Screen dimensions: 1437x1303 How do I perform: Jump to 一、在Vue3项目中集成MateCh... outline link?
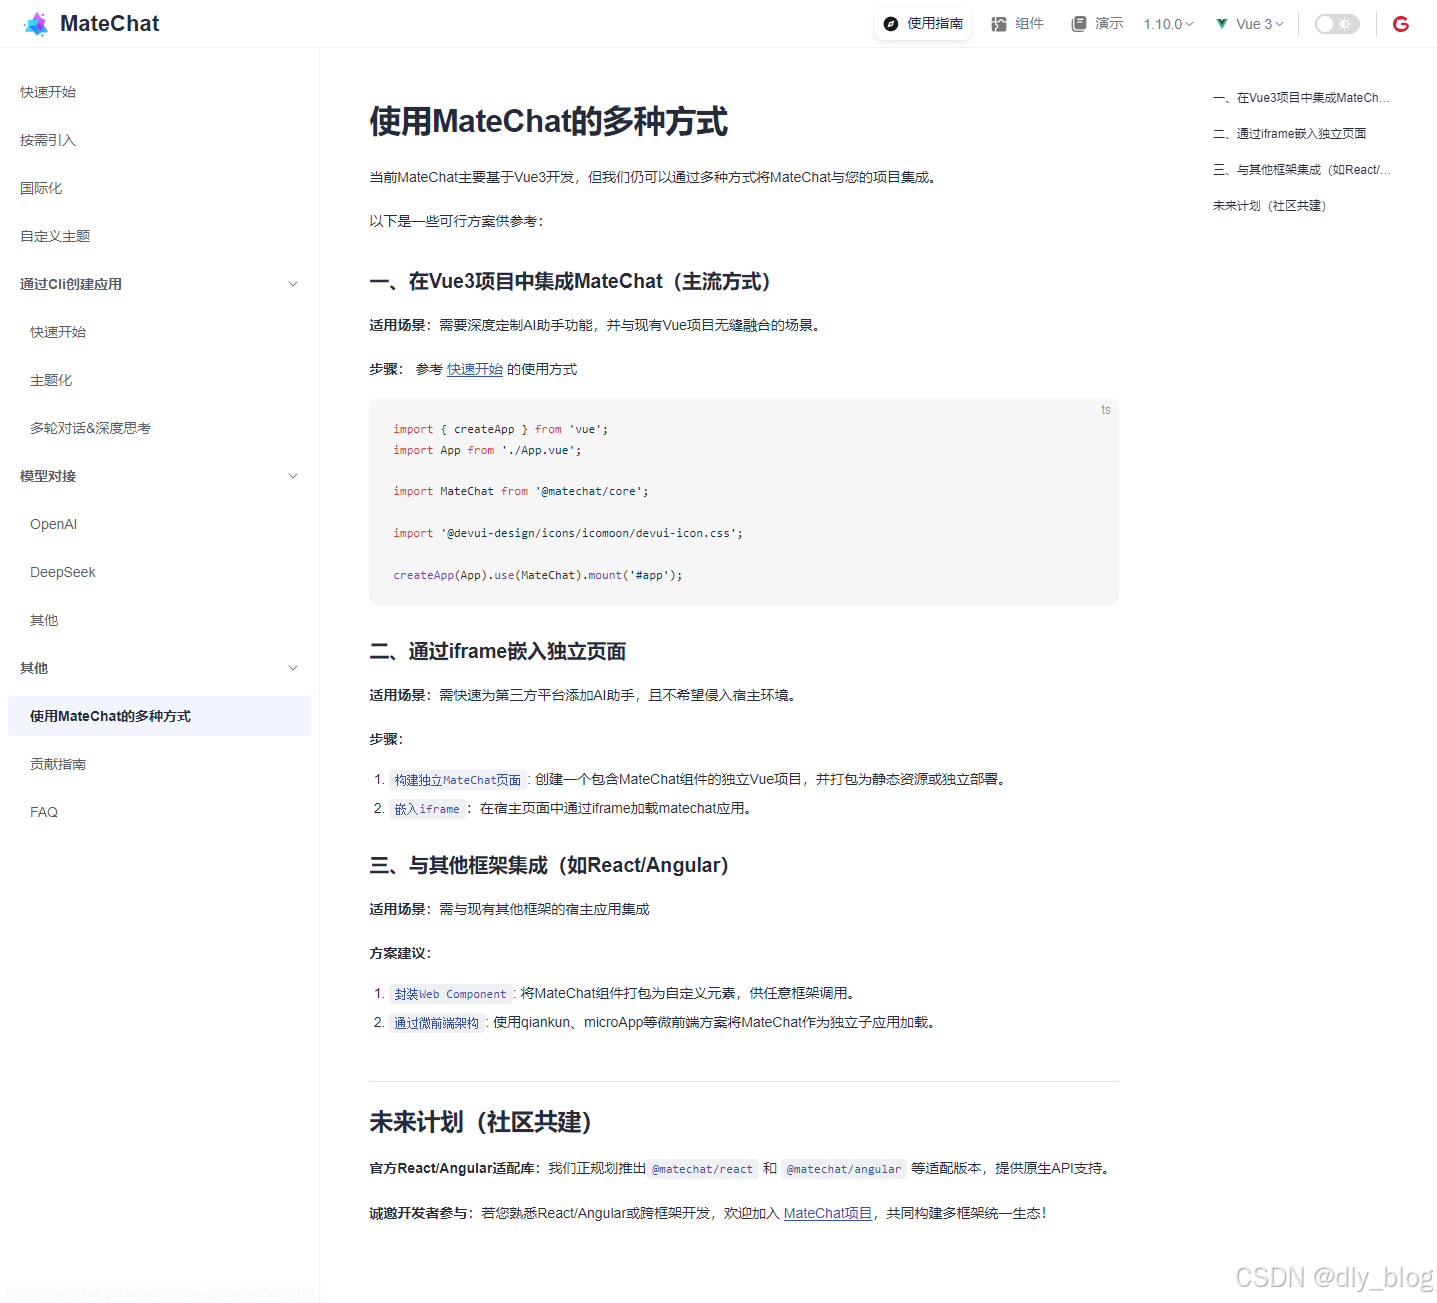pyautogui.click(x=1301, y=98)
